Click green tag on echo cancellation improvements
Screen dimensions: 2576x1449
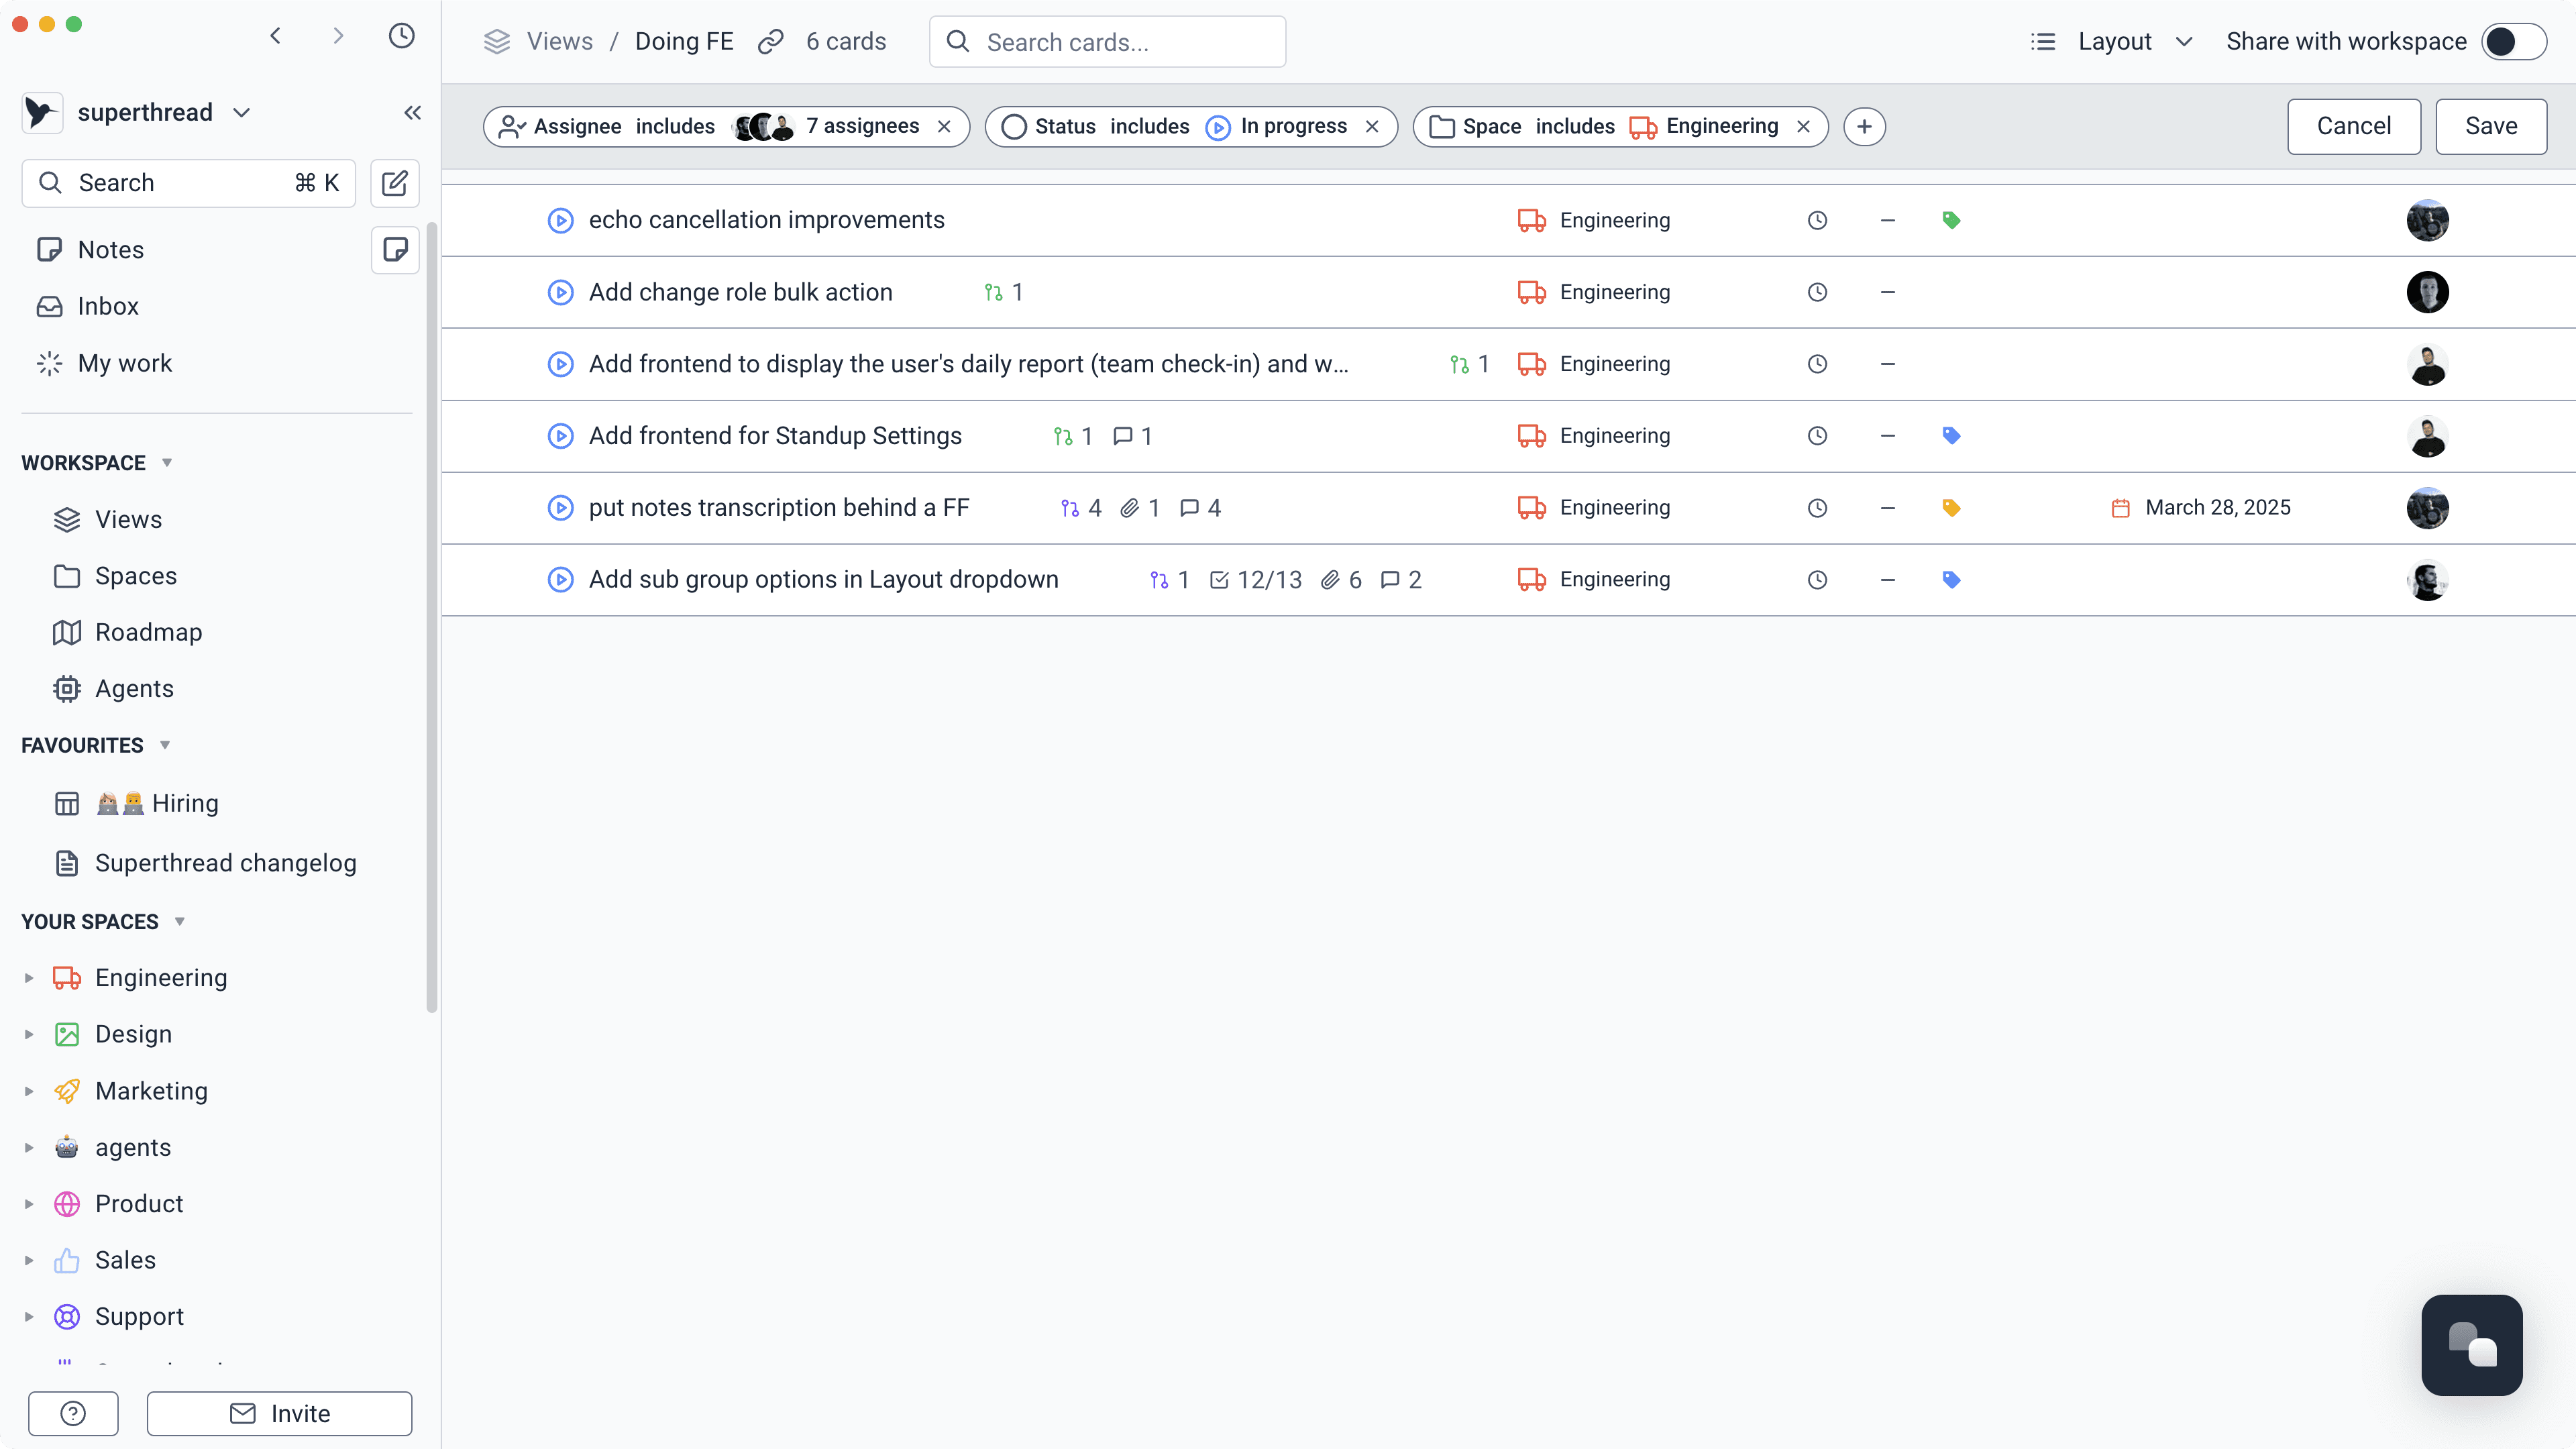click(1951, 220)
